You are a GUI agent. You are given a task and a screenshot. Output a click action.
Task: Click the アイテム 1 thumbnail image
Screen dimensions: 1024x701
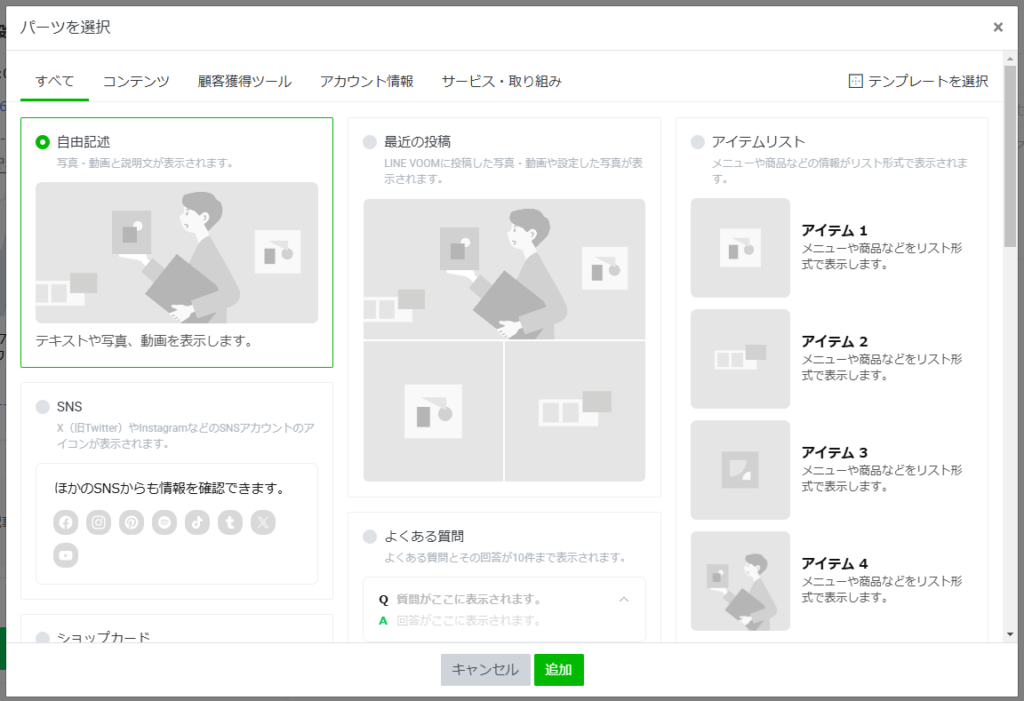coord(740,248)
